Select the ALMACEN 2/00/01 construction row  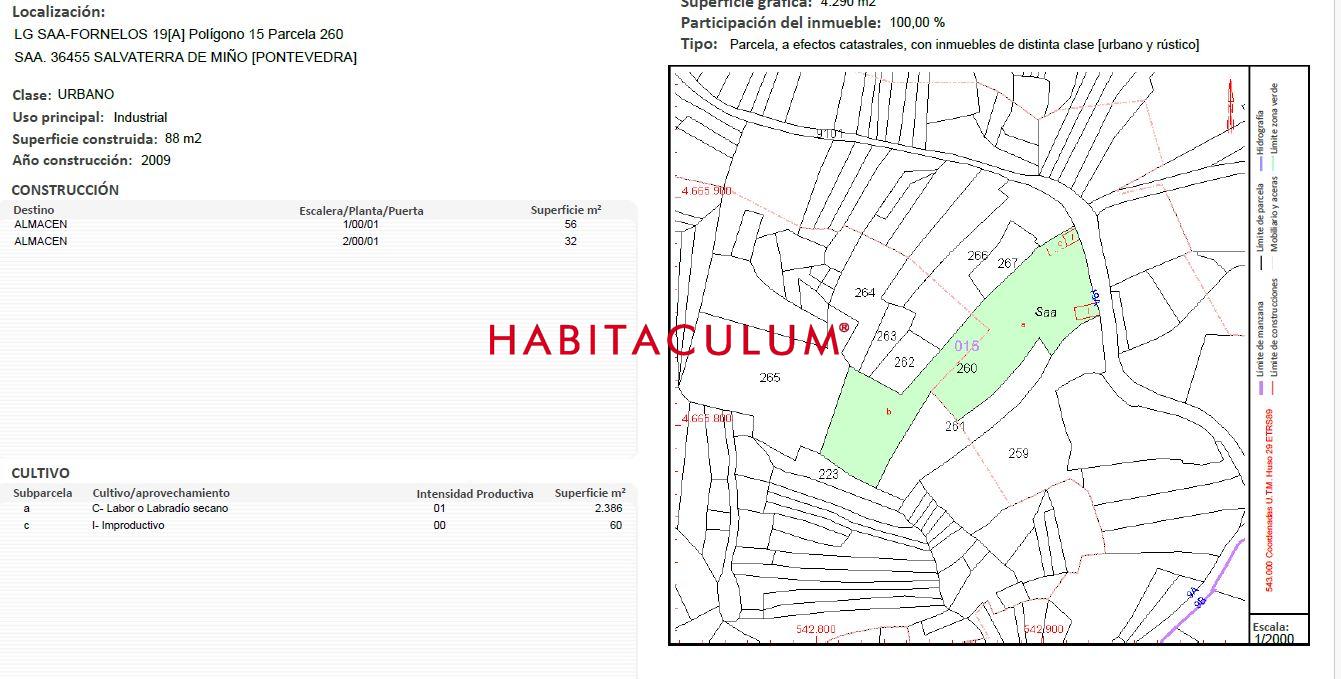click(320, 241)
